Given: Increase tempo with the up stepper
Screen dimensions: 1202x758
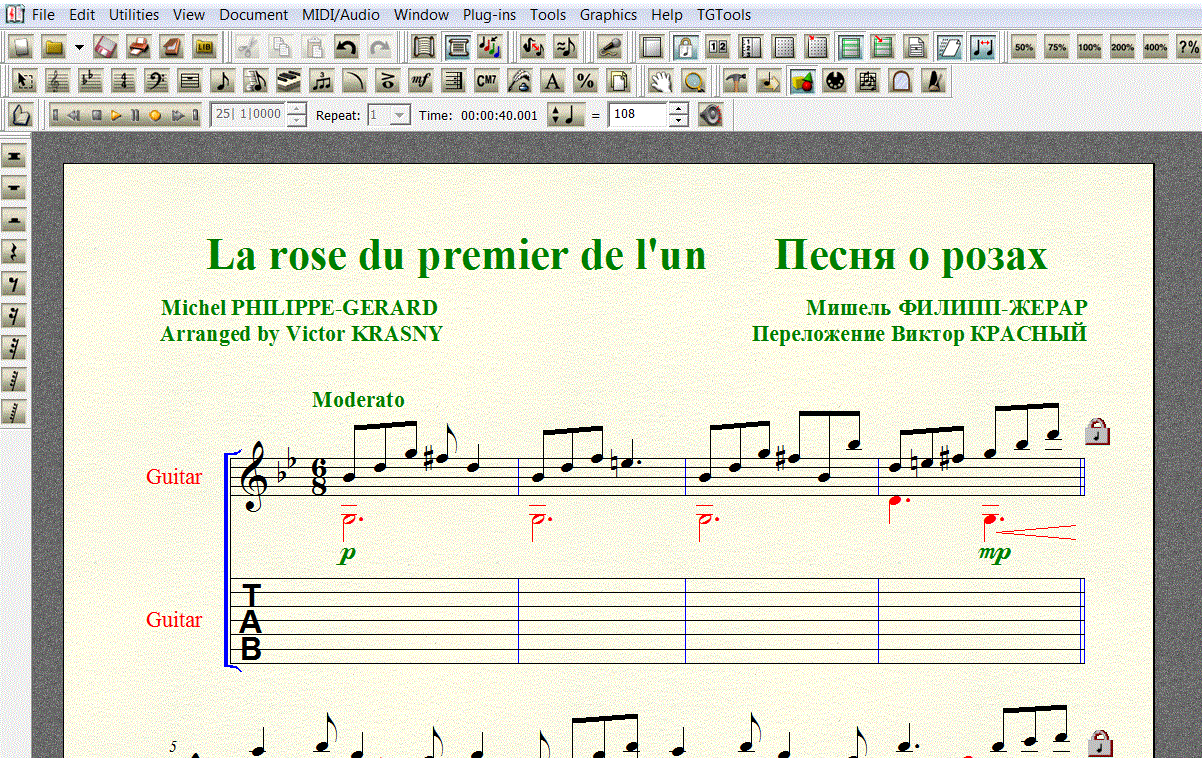Looking at the screenshot, I should click(x=679, y=109).
